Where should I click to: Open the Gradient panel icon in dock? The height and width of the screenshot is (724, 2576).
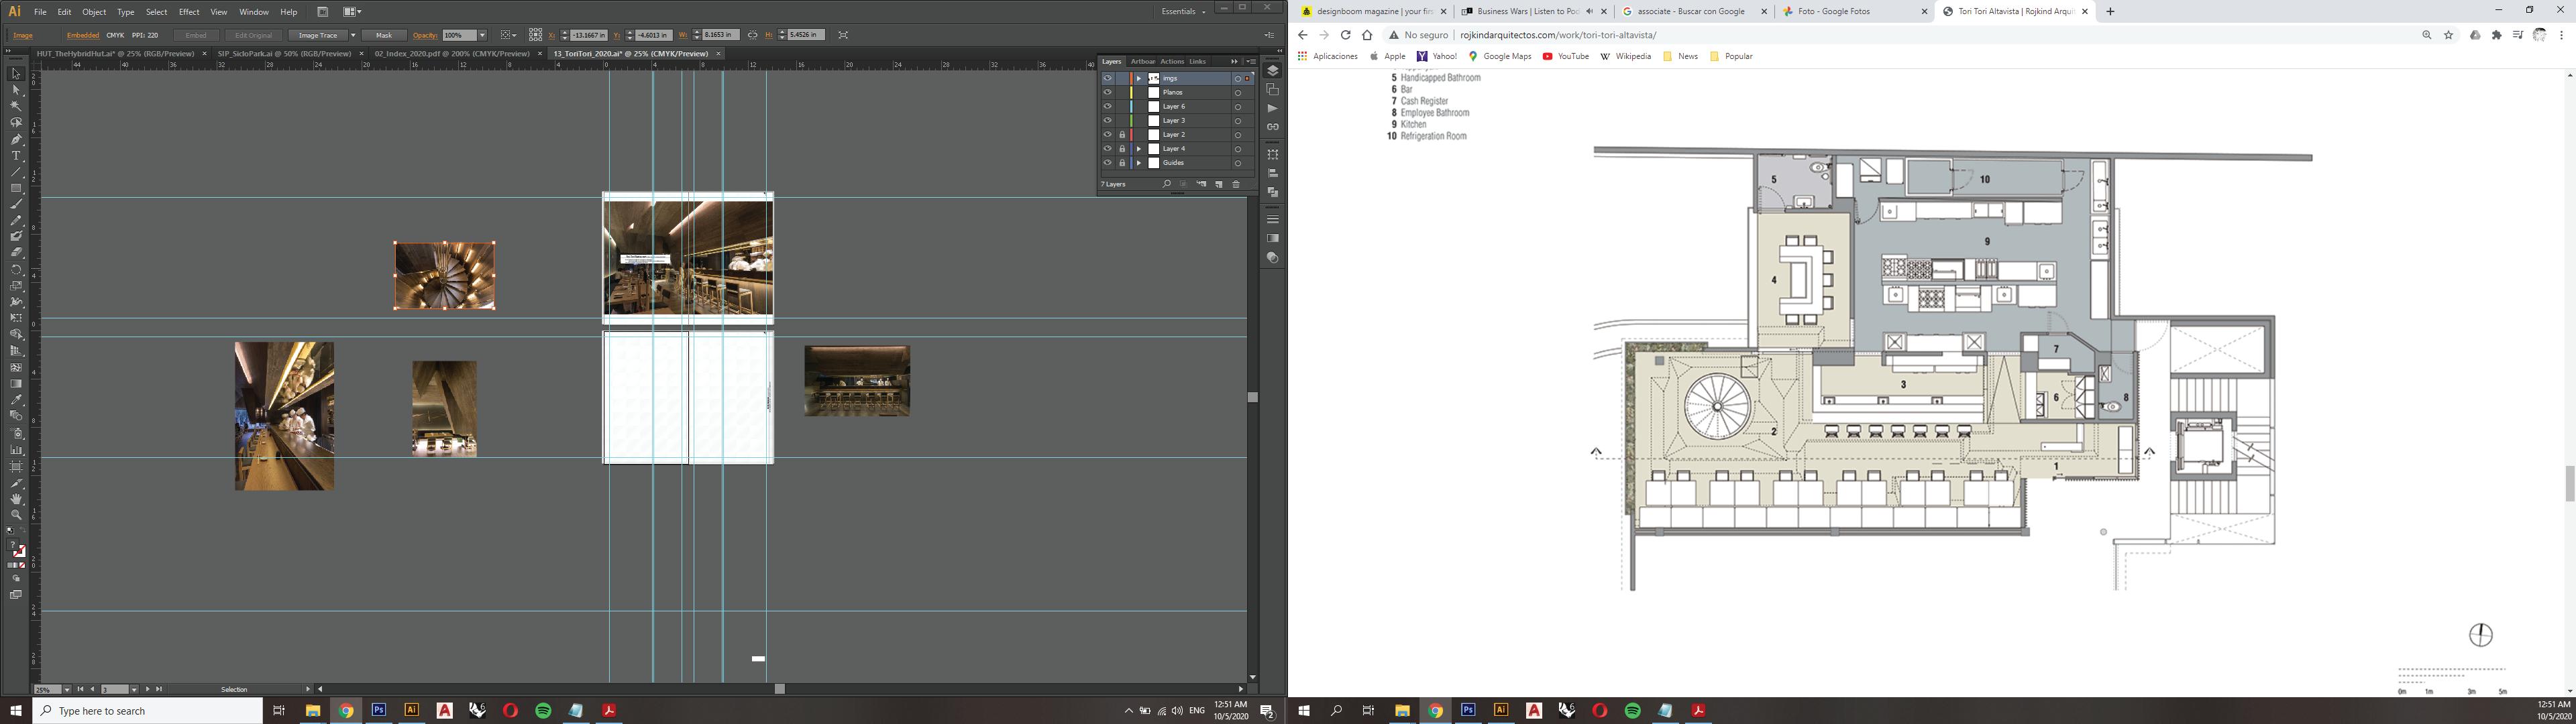[1273, 238]
